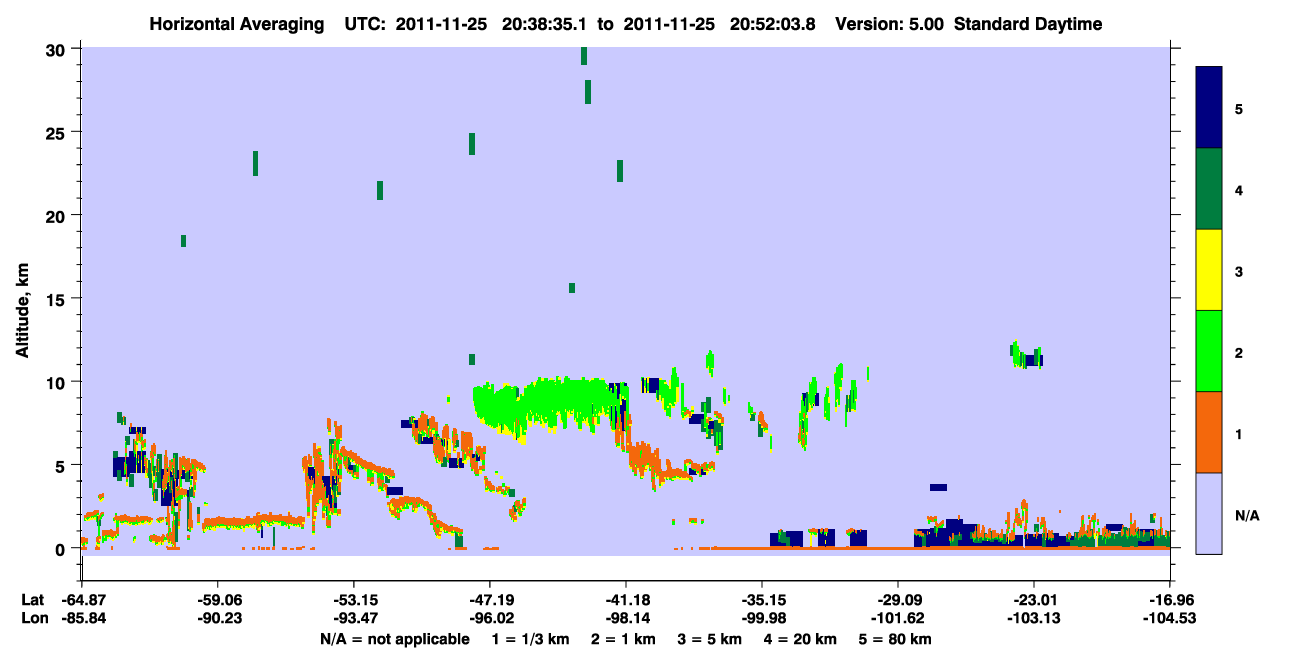Click the longitude value -93.47
1300x667 pixels.
(x=354, y=618)
